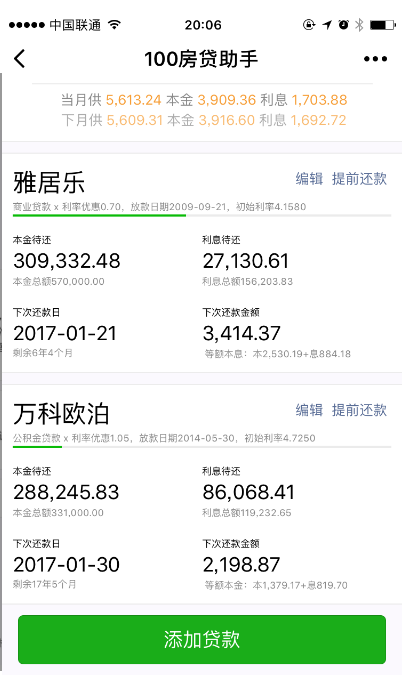The width and height of the screenshot is (402, 675).
Task: Open 提前还款 for 万科欧泊 loan
Action: tap(359, 410)
